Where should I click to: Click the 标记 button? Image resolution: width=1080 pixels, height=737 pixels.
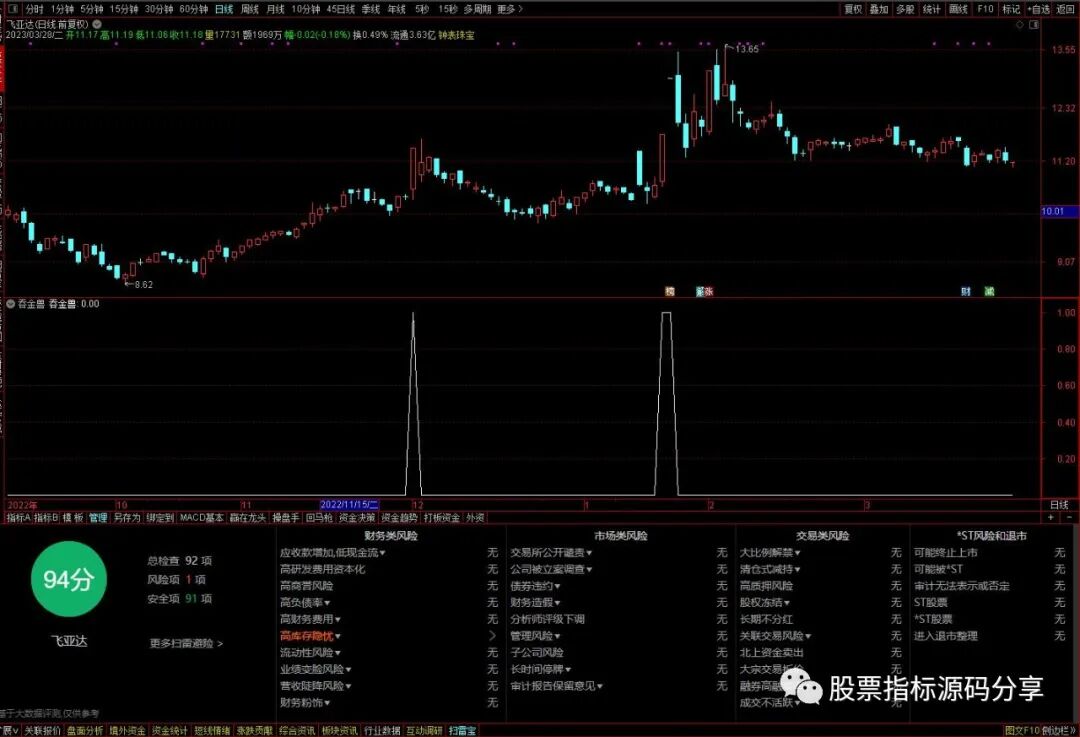[x=1010, y=9]
